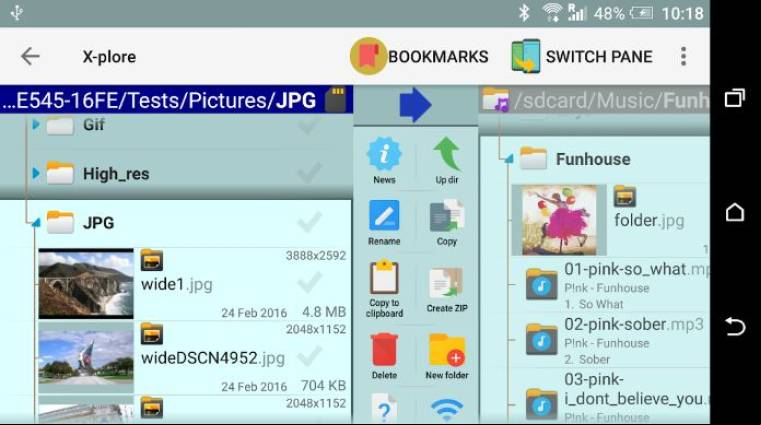Tap the back arrow next to X-plore

30,56
